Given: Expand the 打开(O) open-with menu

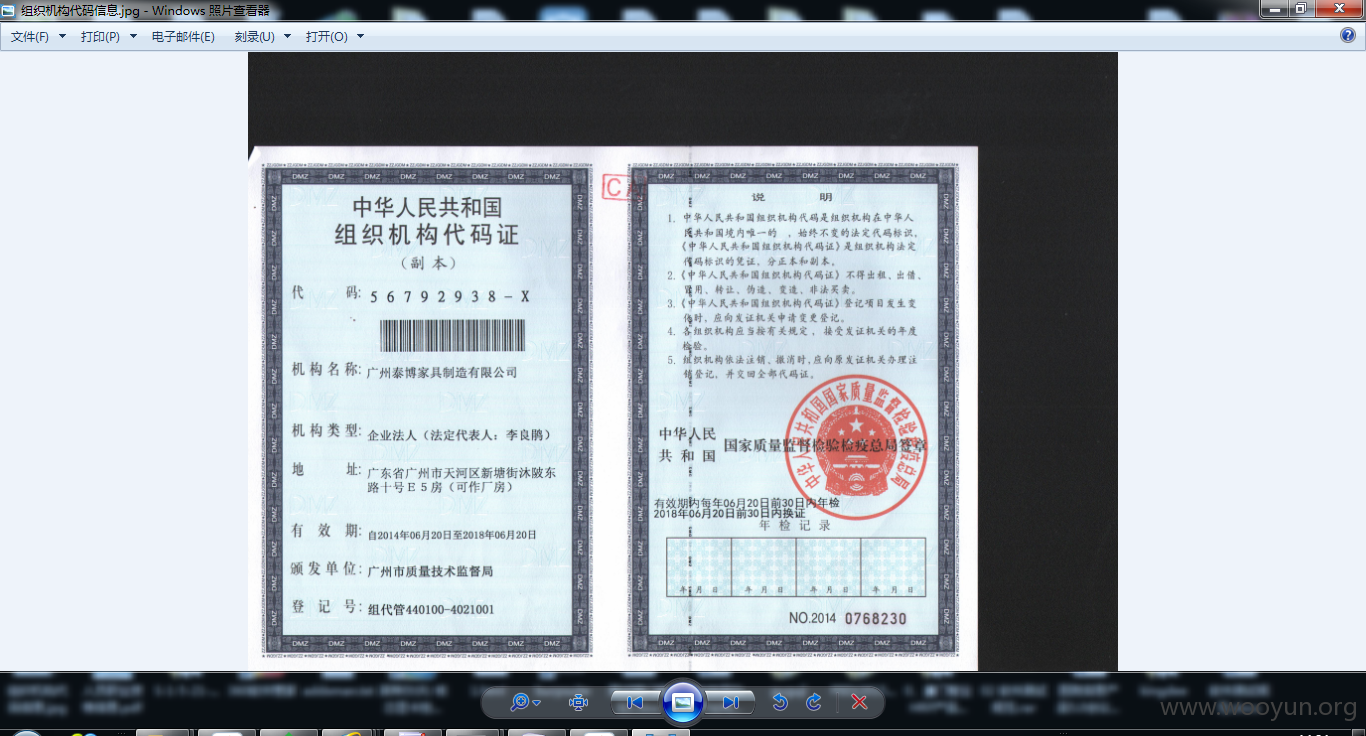Looking at the screenshot, I should (335, 36).
